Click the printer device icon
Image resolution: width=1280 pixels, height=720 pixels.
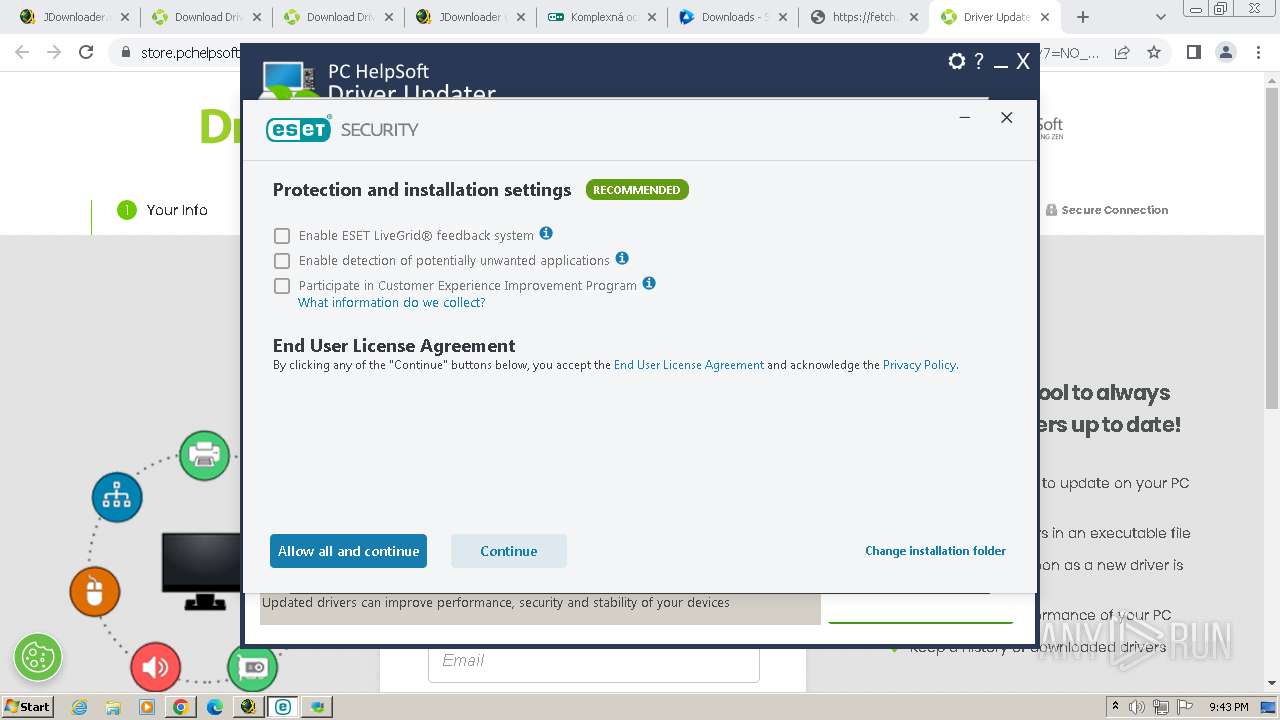coord(205,455)
